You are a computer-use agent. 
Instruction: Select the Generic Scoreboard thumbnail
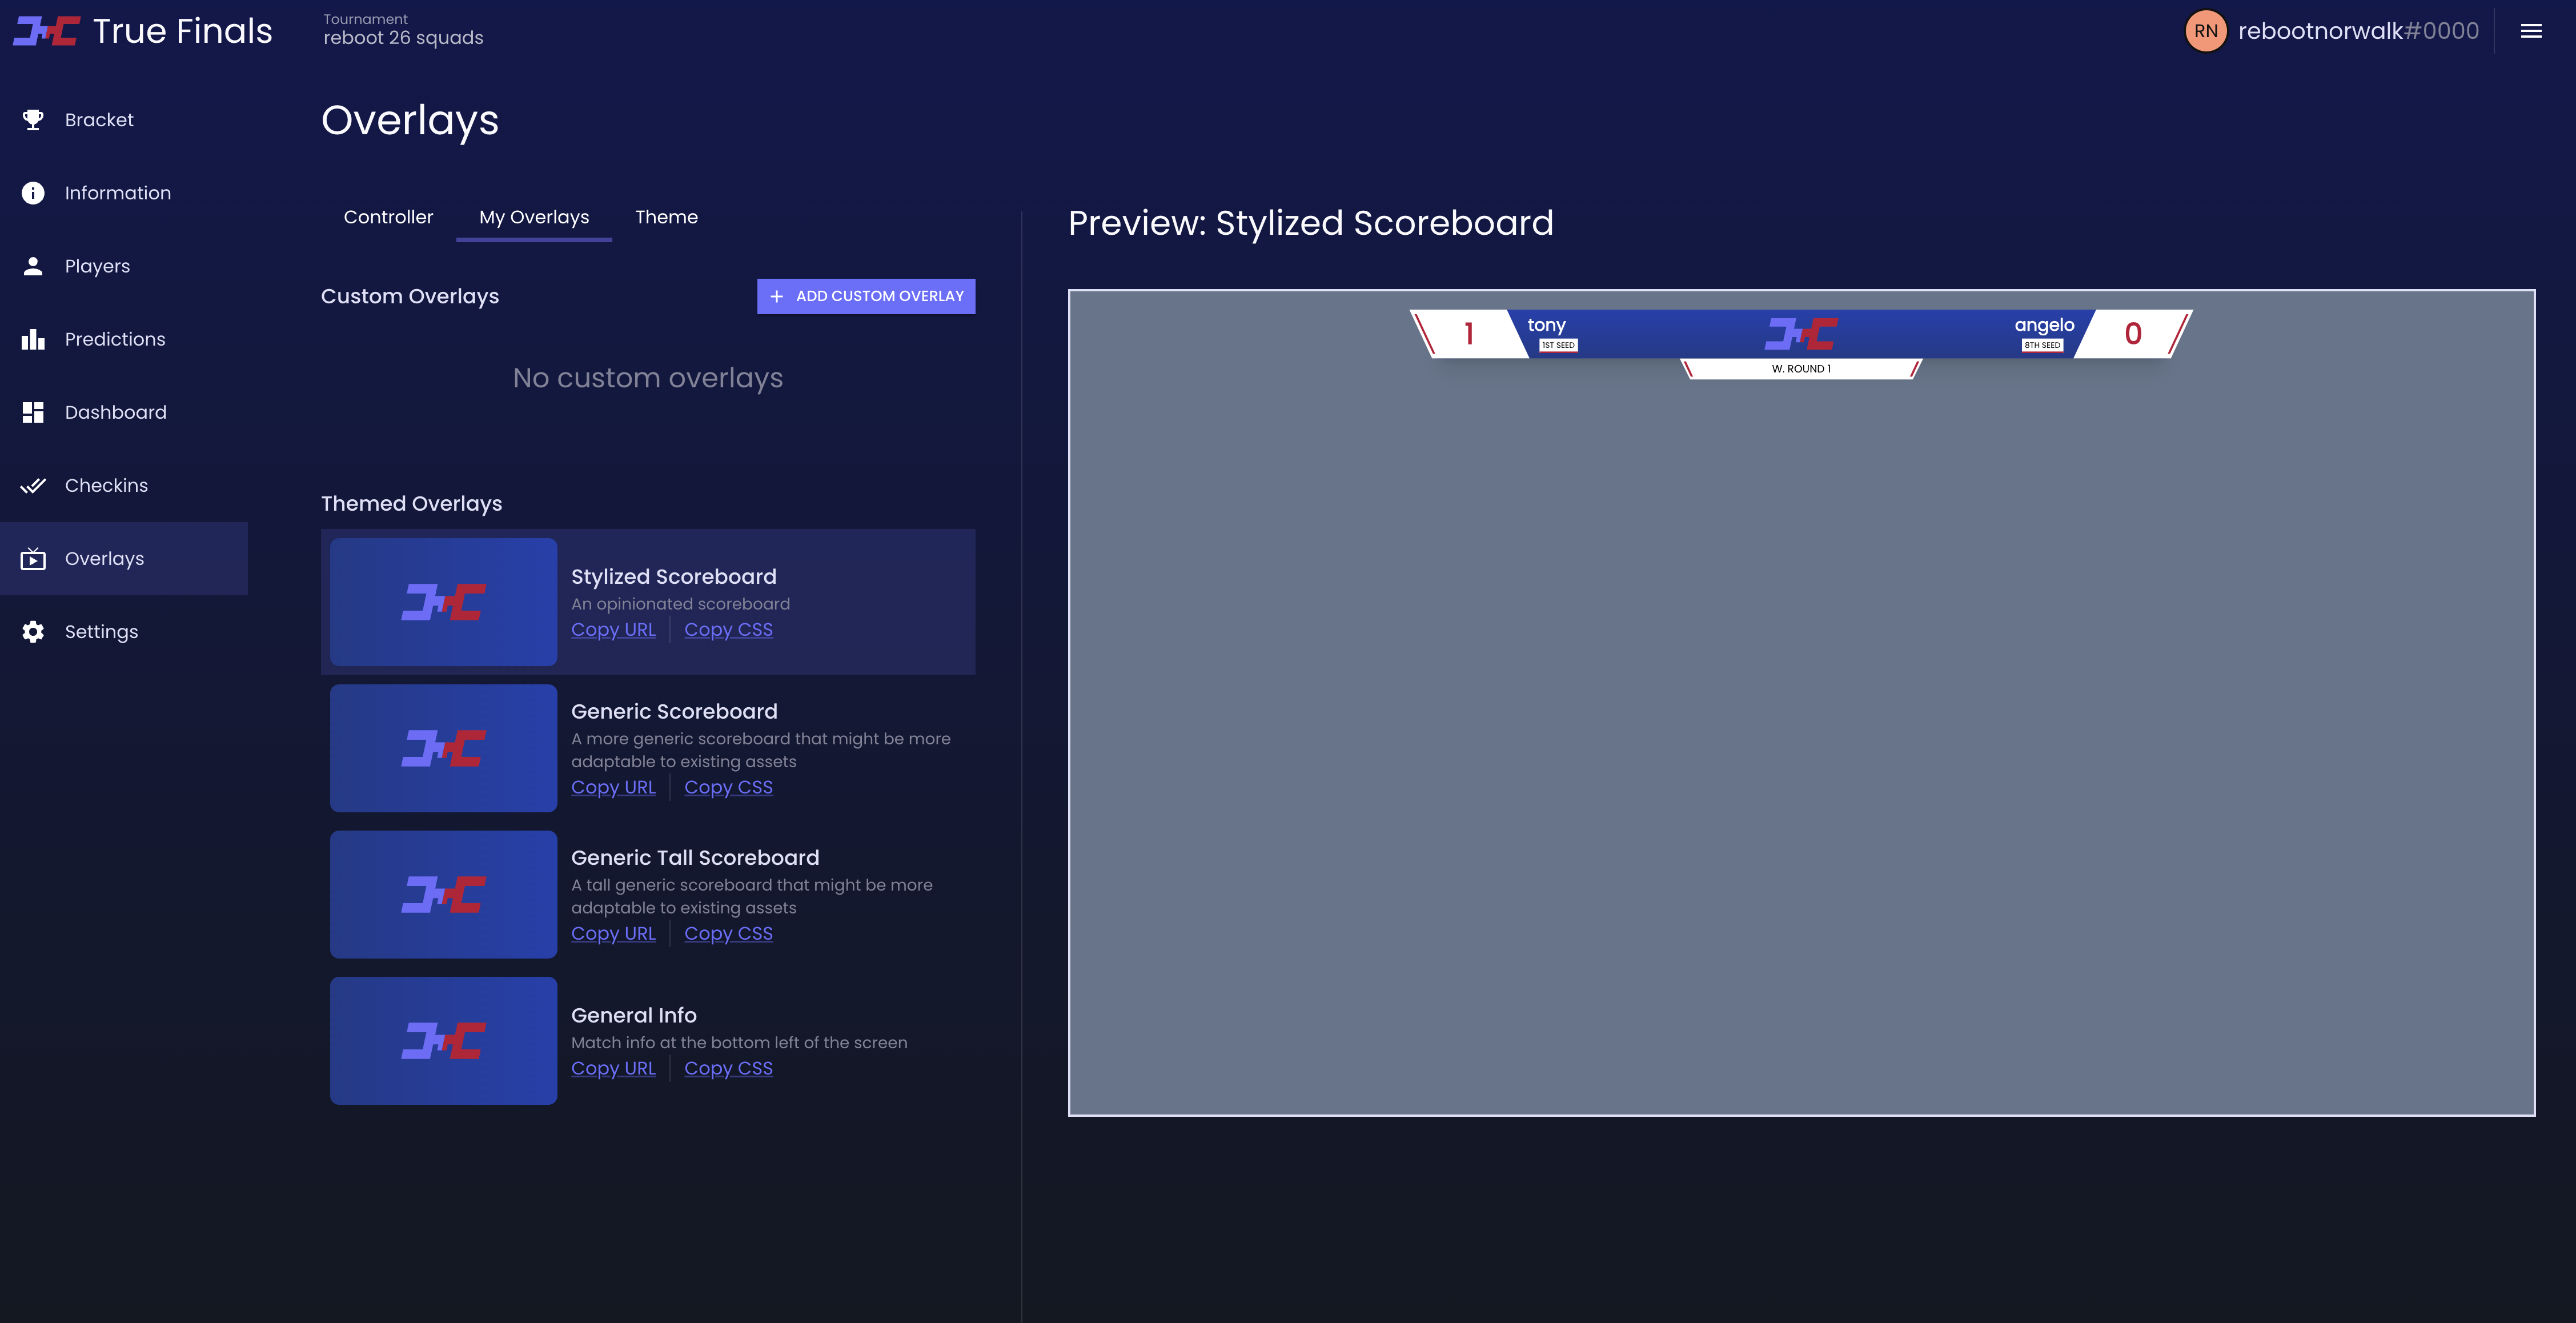click(x=443, y=748)
